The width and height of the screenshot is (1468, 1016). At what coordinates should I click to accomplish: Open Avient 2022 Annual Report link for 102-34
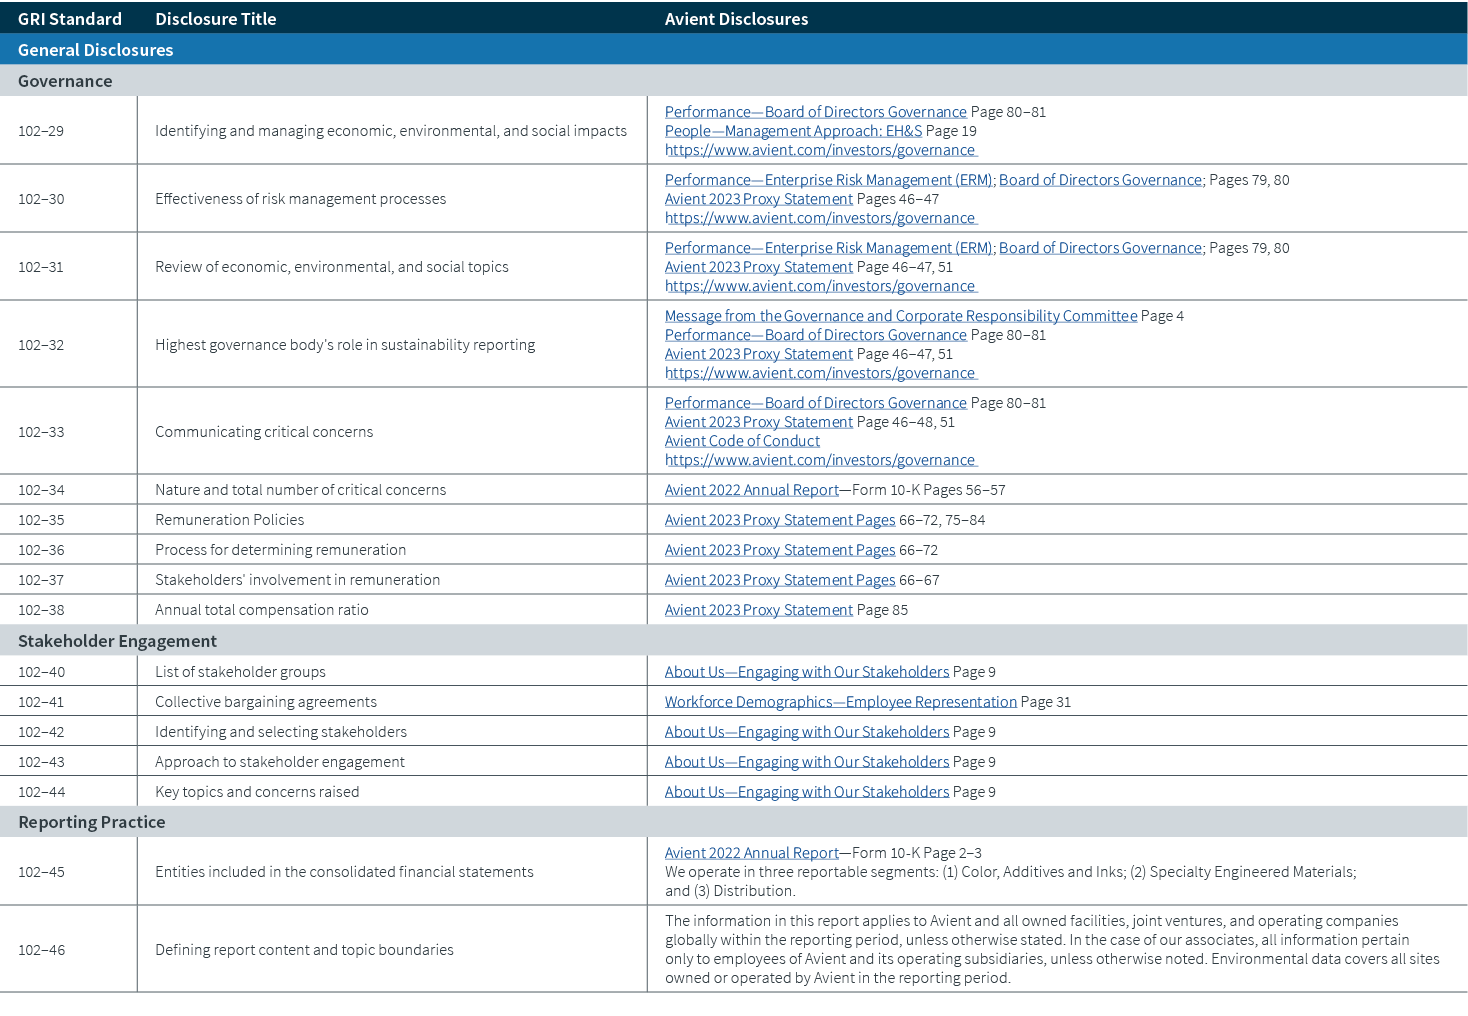click(x=750, y=489)
